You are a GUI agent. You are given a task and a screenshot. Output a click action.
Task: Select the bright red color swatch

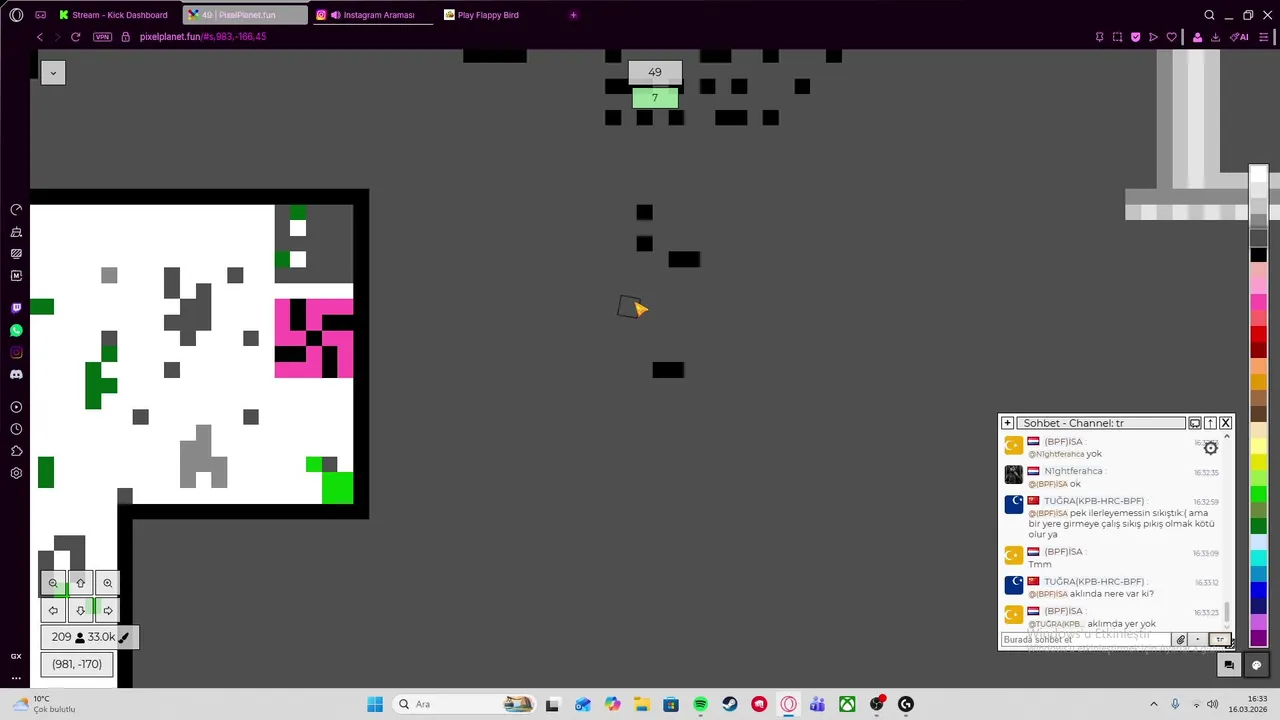pyautogui.click(x=1259, y=333)
